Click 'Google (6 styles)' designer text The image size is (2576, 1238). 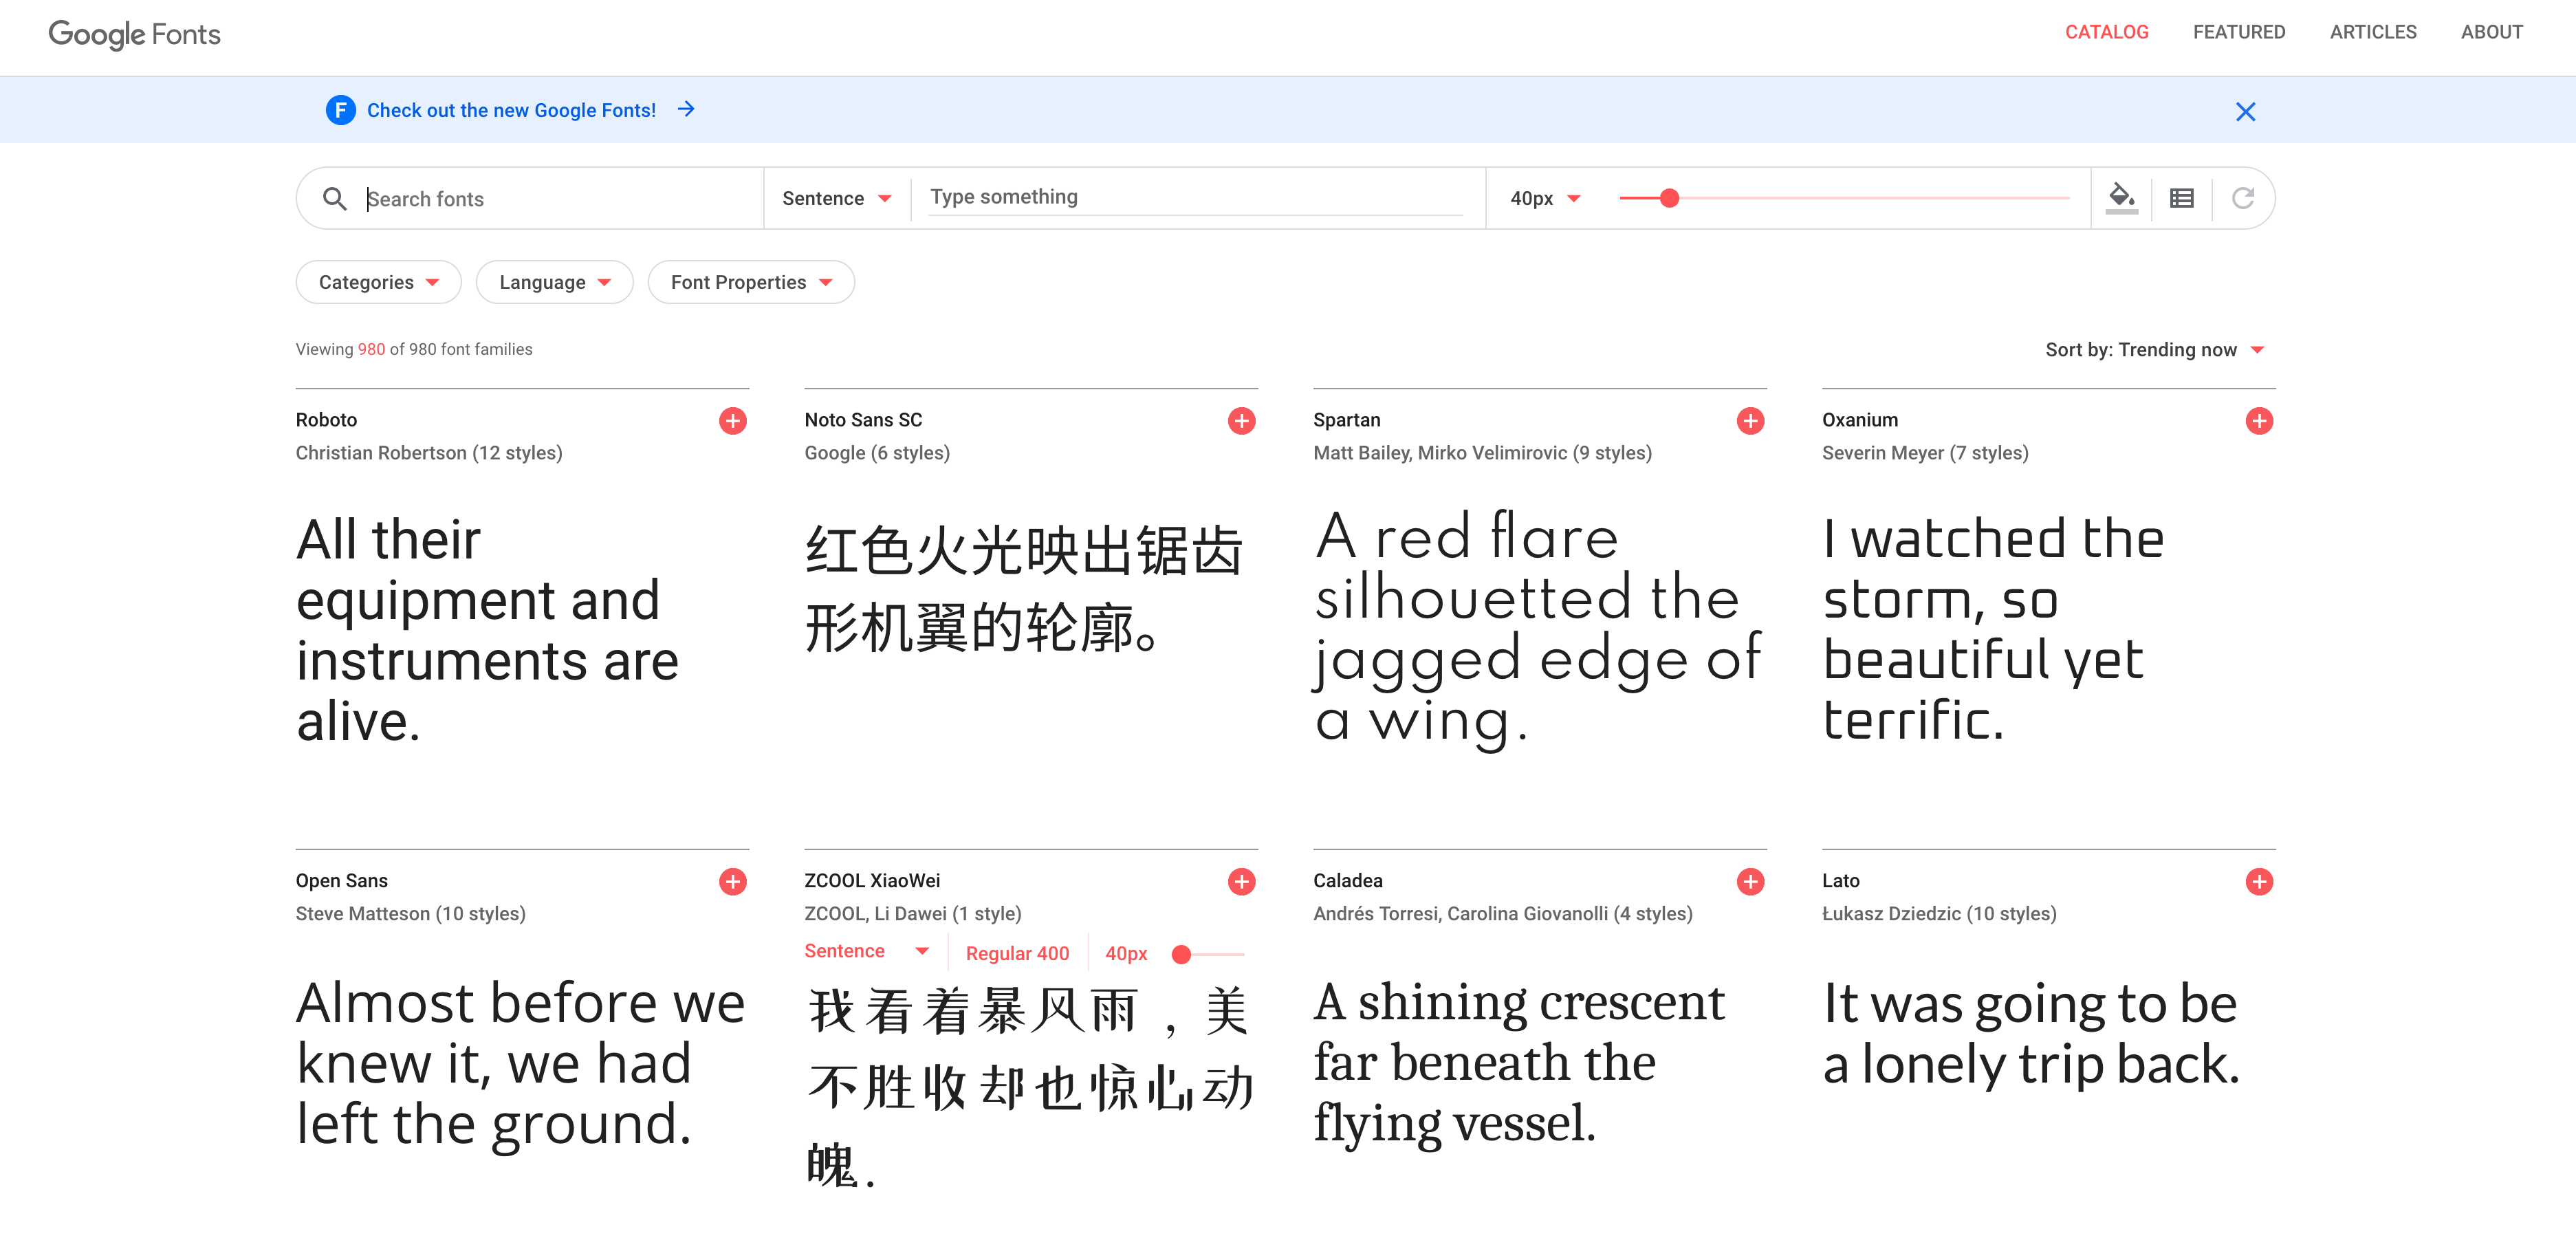[877, 453]
